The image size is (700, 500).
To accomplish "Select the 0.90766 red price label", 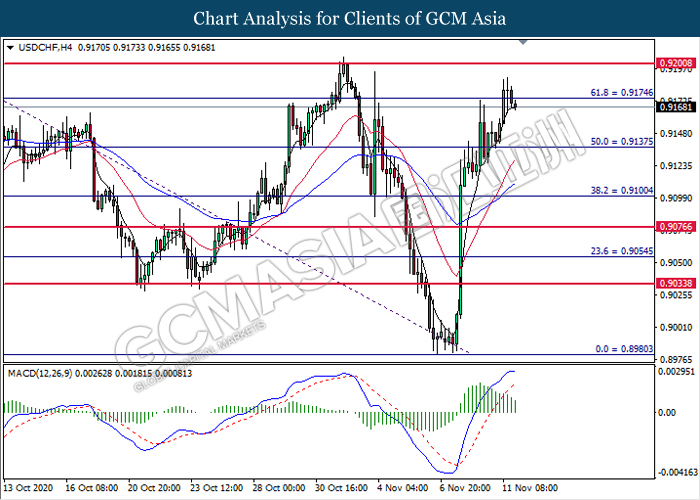I will pyautogui.click(x=676, y=227).
